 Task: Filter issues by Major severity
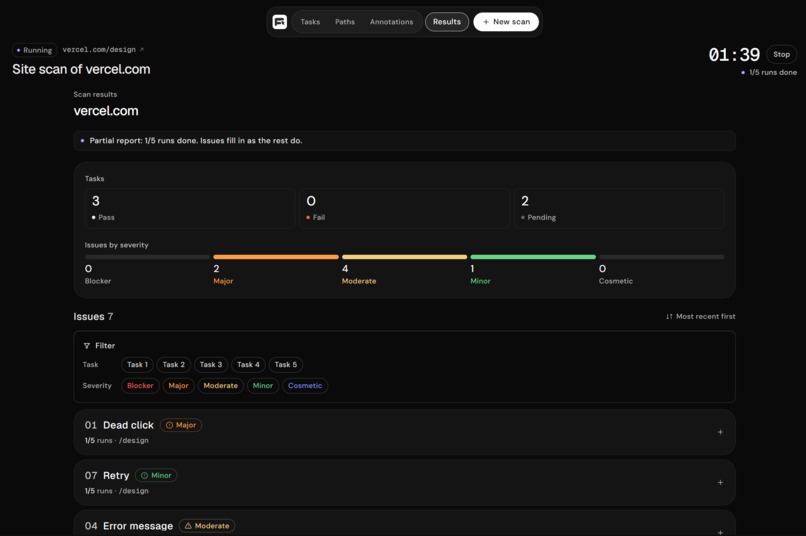[x=178, y=385]
